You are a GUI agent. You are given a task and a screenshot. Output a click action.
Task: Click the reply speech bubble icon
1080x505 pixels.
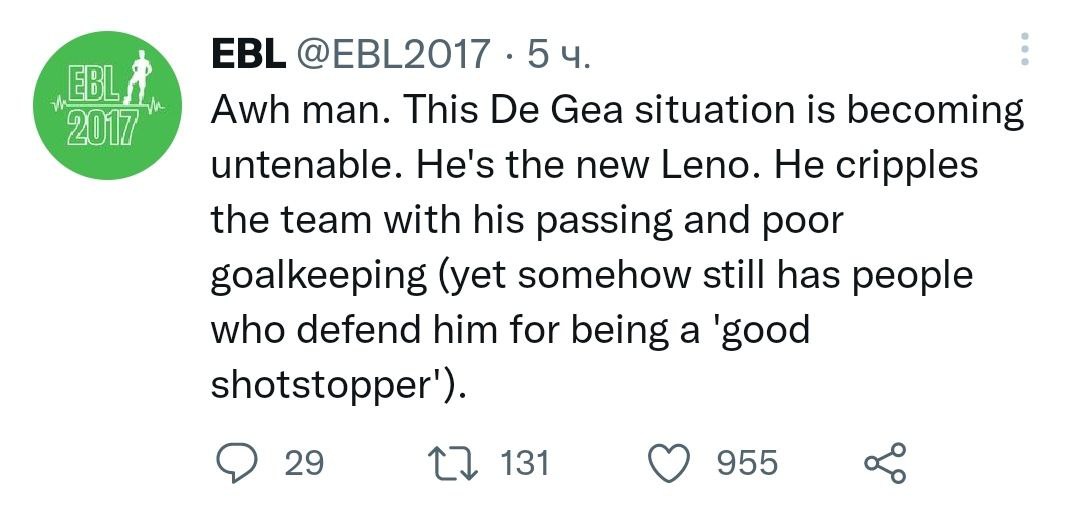(238, 463)
